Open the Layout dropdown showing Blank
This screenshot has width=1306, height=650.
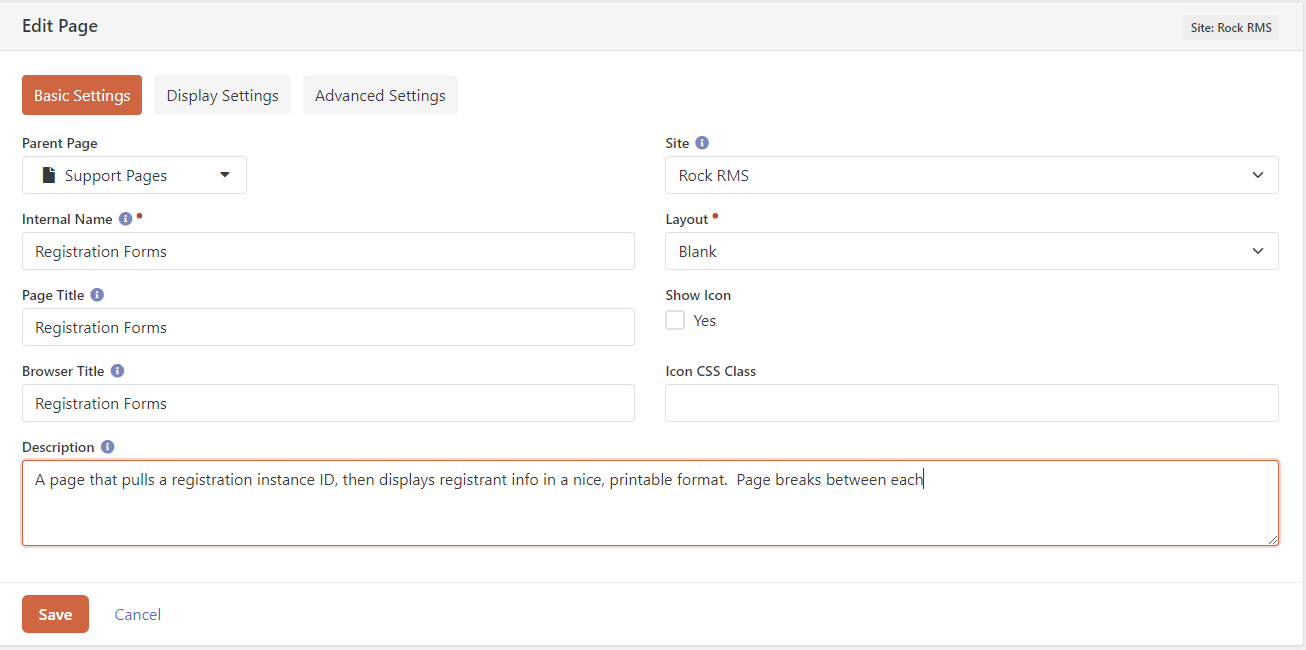pos(971,251)
